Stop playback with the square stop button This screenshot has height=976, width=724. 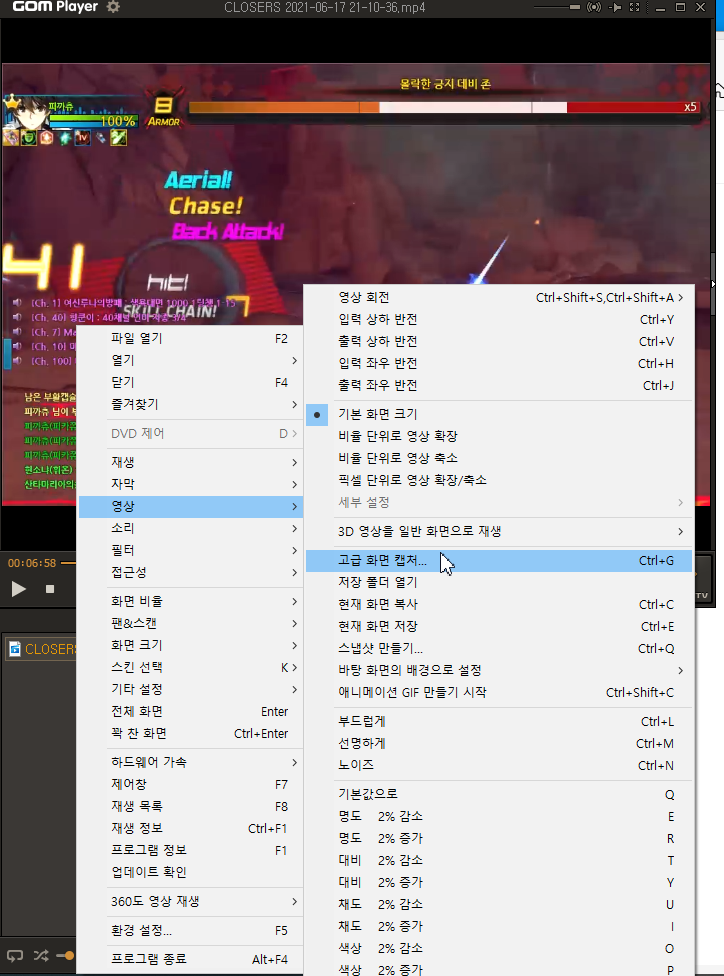tap(50, 589)
